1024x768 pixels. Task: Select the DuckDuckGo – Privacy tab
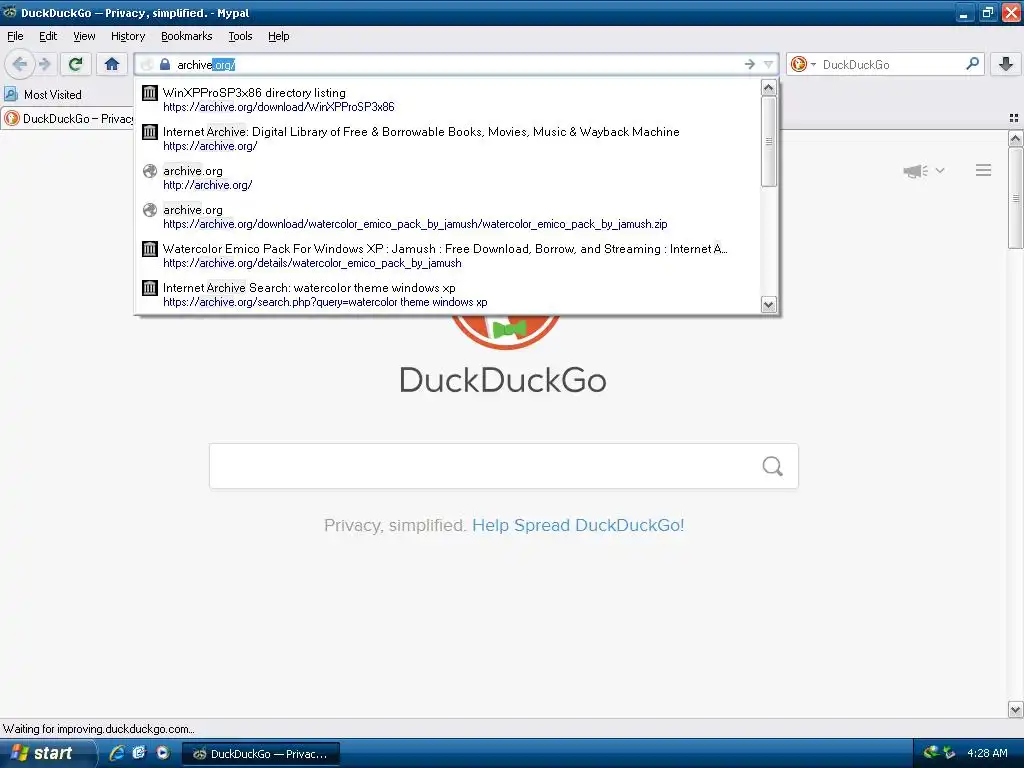point(67,118)
